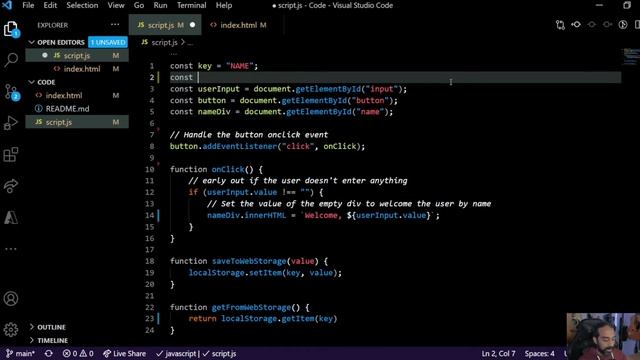Click Live Share in the status bar

point(124,353)
